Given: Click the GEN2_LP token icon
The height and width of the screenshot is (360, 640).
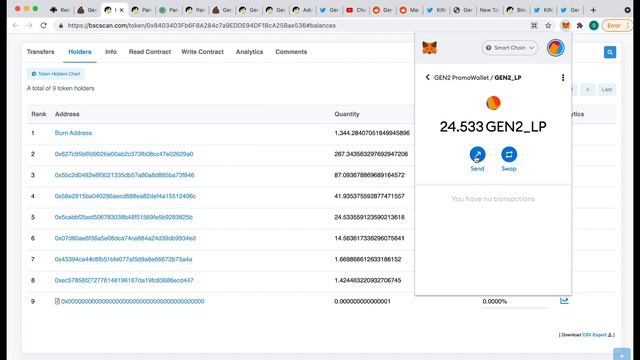Looking at the screenshot, I should (493, 103).
